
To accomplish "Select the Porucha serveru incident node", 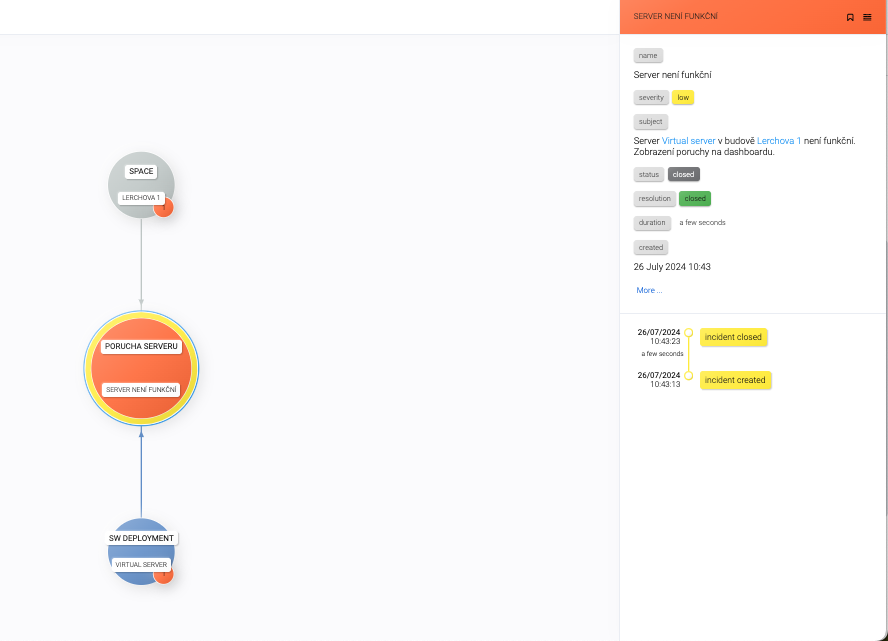I will (141, 367).
